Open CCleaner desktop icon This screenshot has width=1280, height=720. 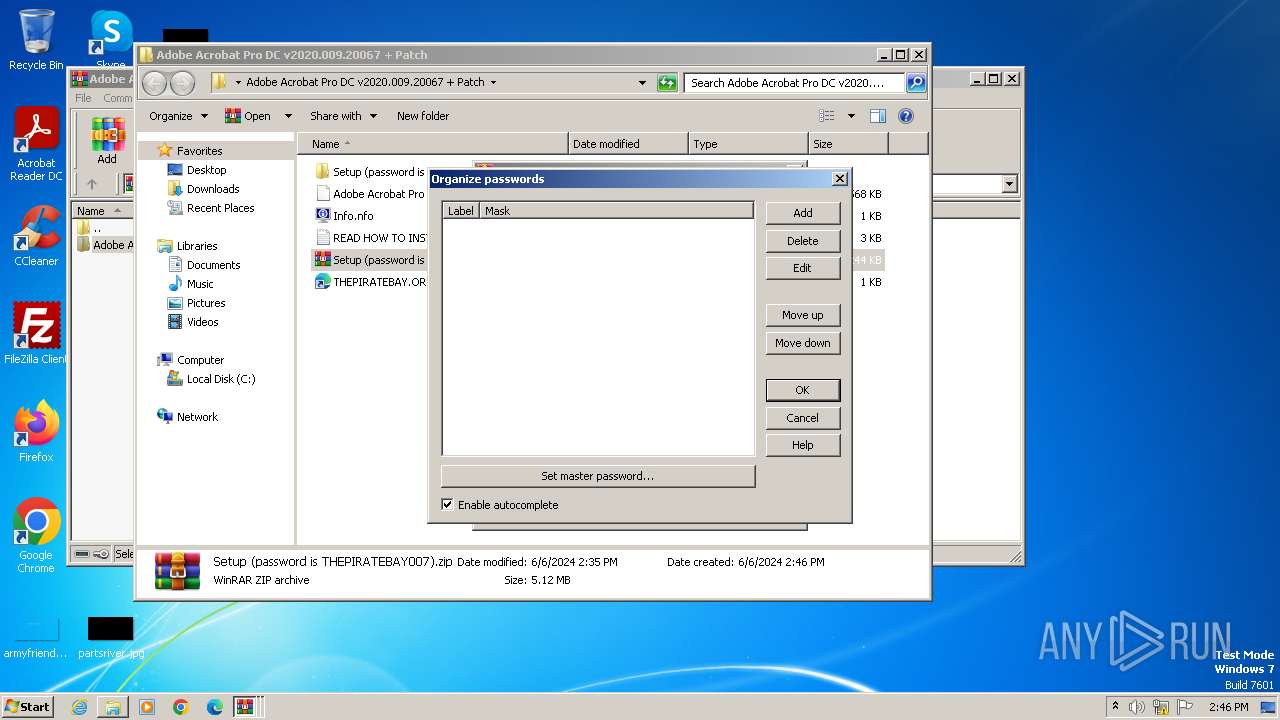[36, 236]
